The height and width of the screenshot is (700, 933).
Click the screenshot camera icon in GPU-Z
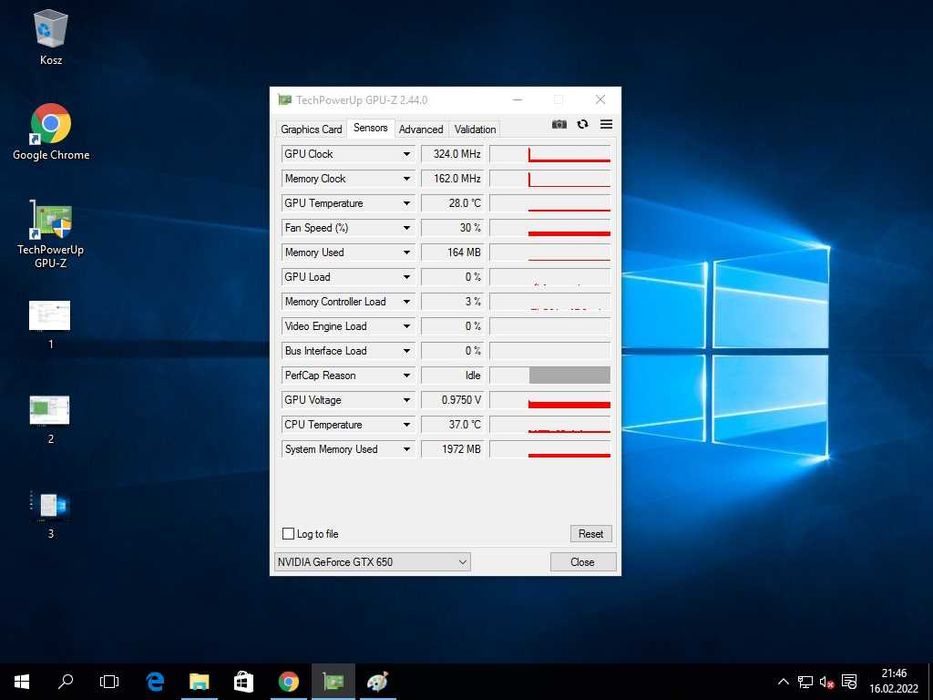[x=559, y=125]
